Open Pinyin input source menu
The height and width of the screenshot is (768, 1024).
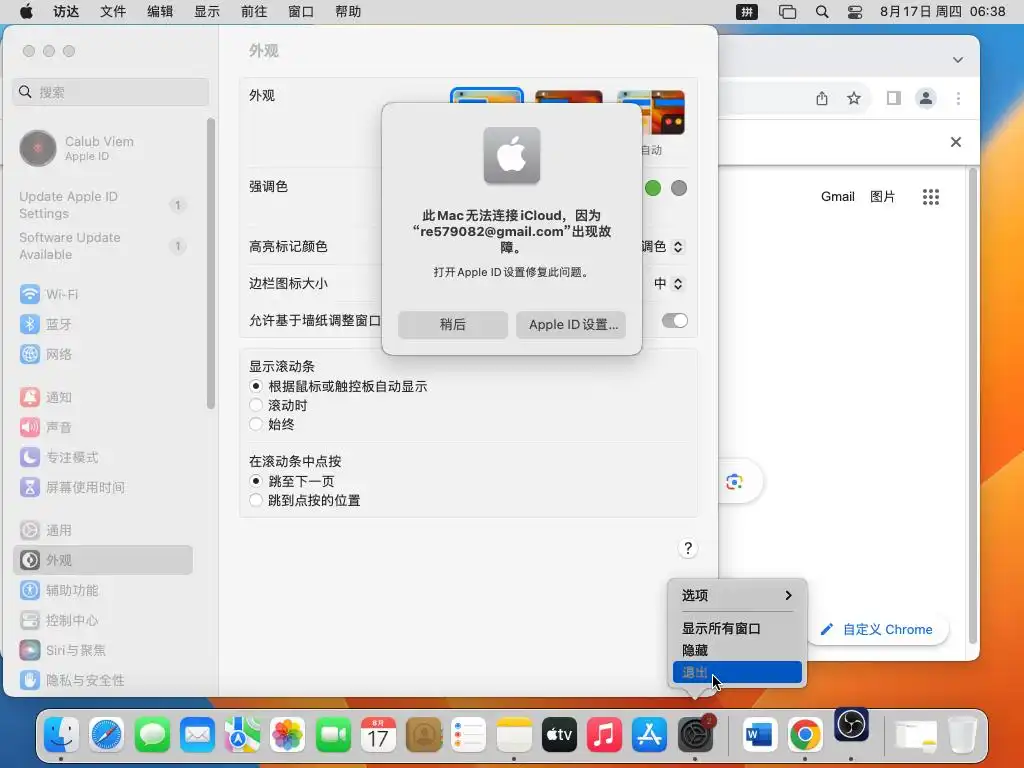click(x=747, y=12)
